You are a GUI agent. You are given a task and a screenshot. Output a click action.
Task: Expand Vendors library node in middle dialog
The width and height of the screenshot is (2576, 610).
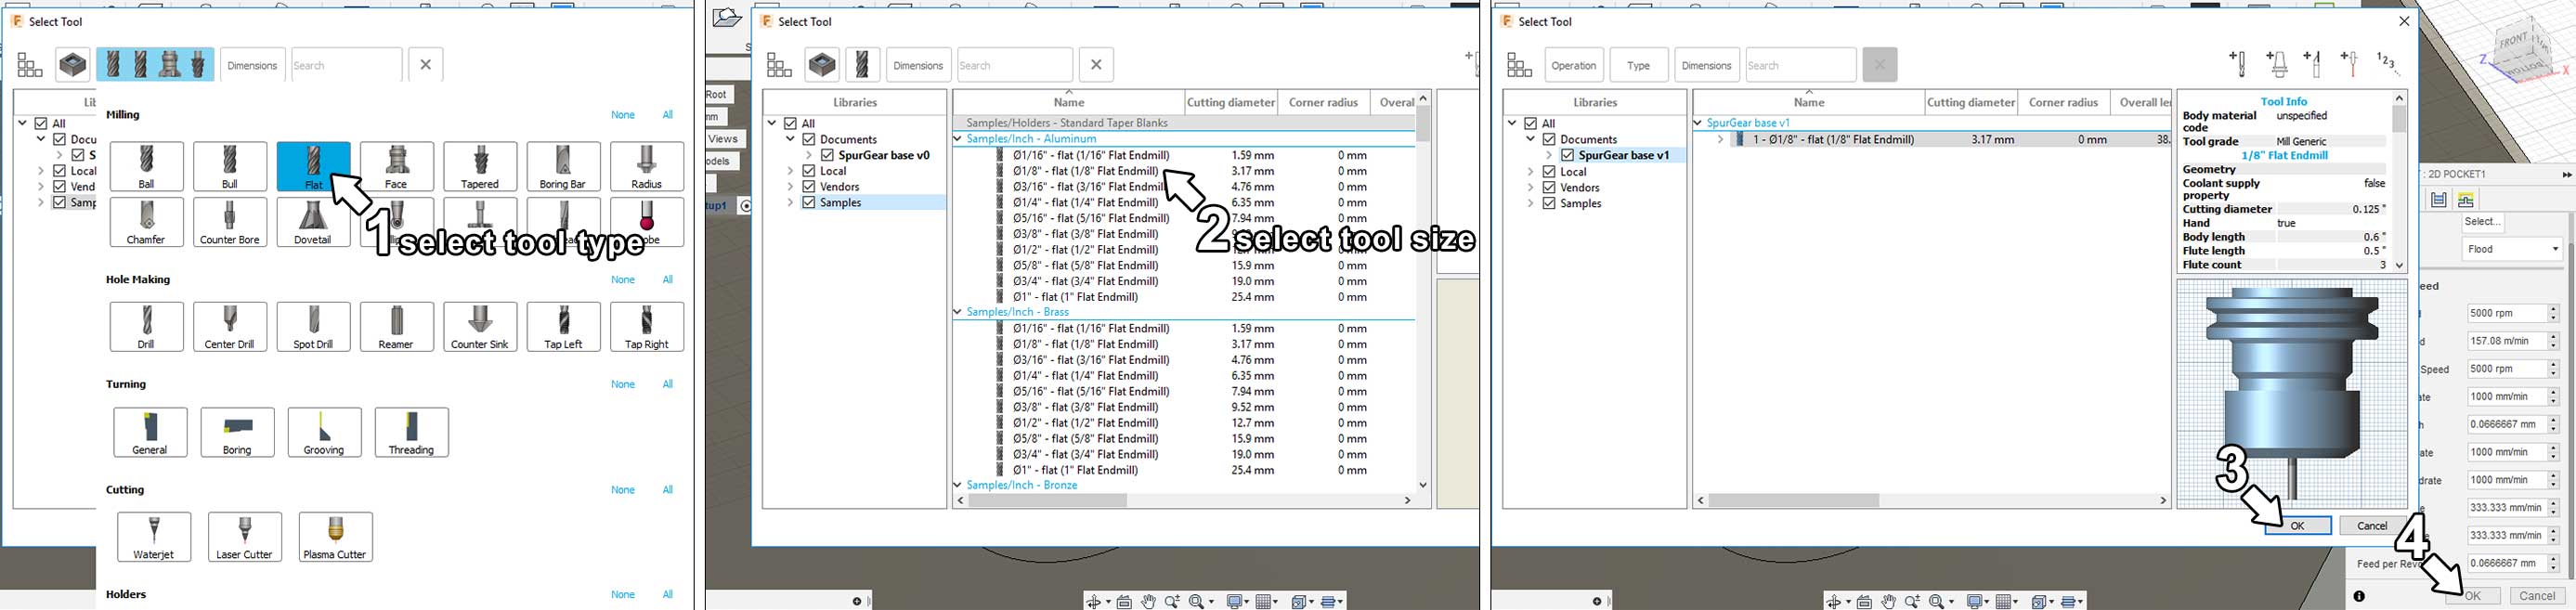point(791,187)
